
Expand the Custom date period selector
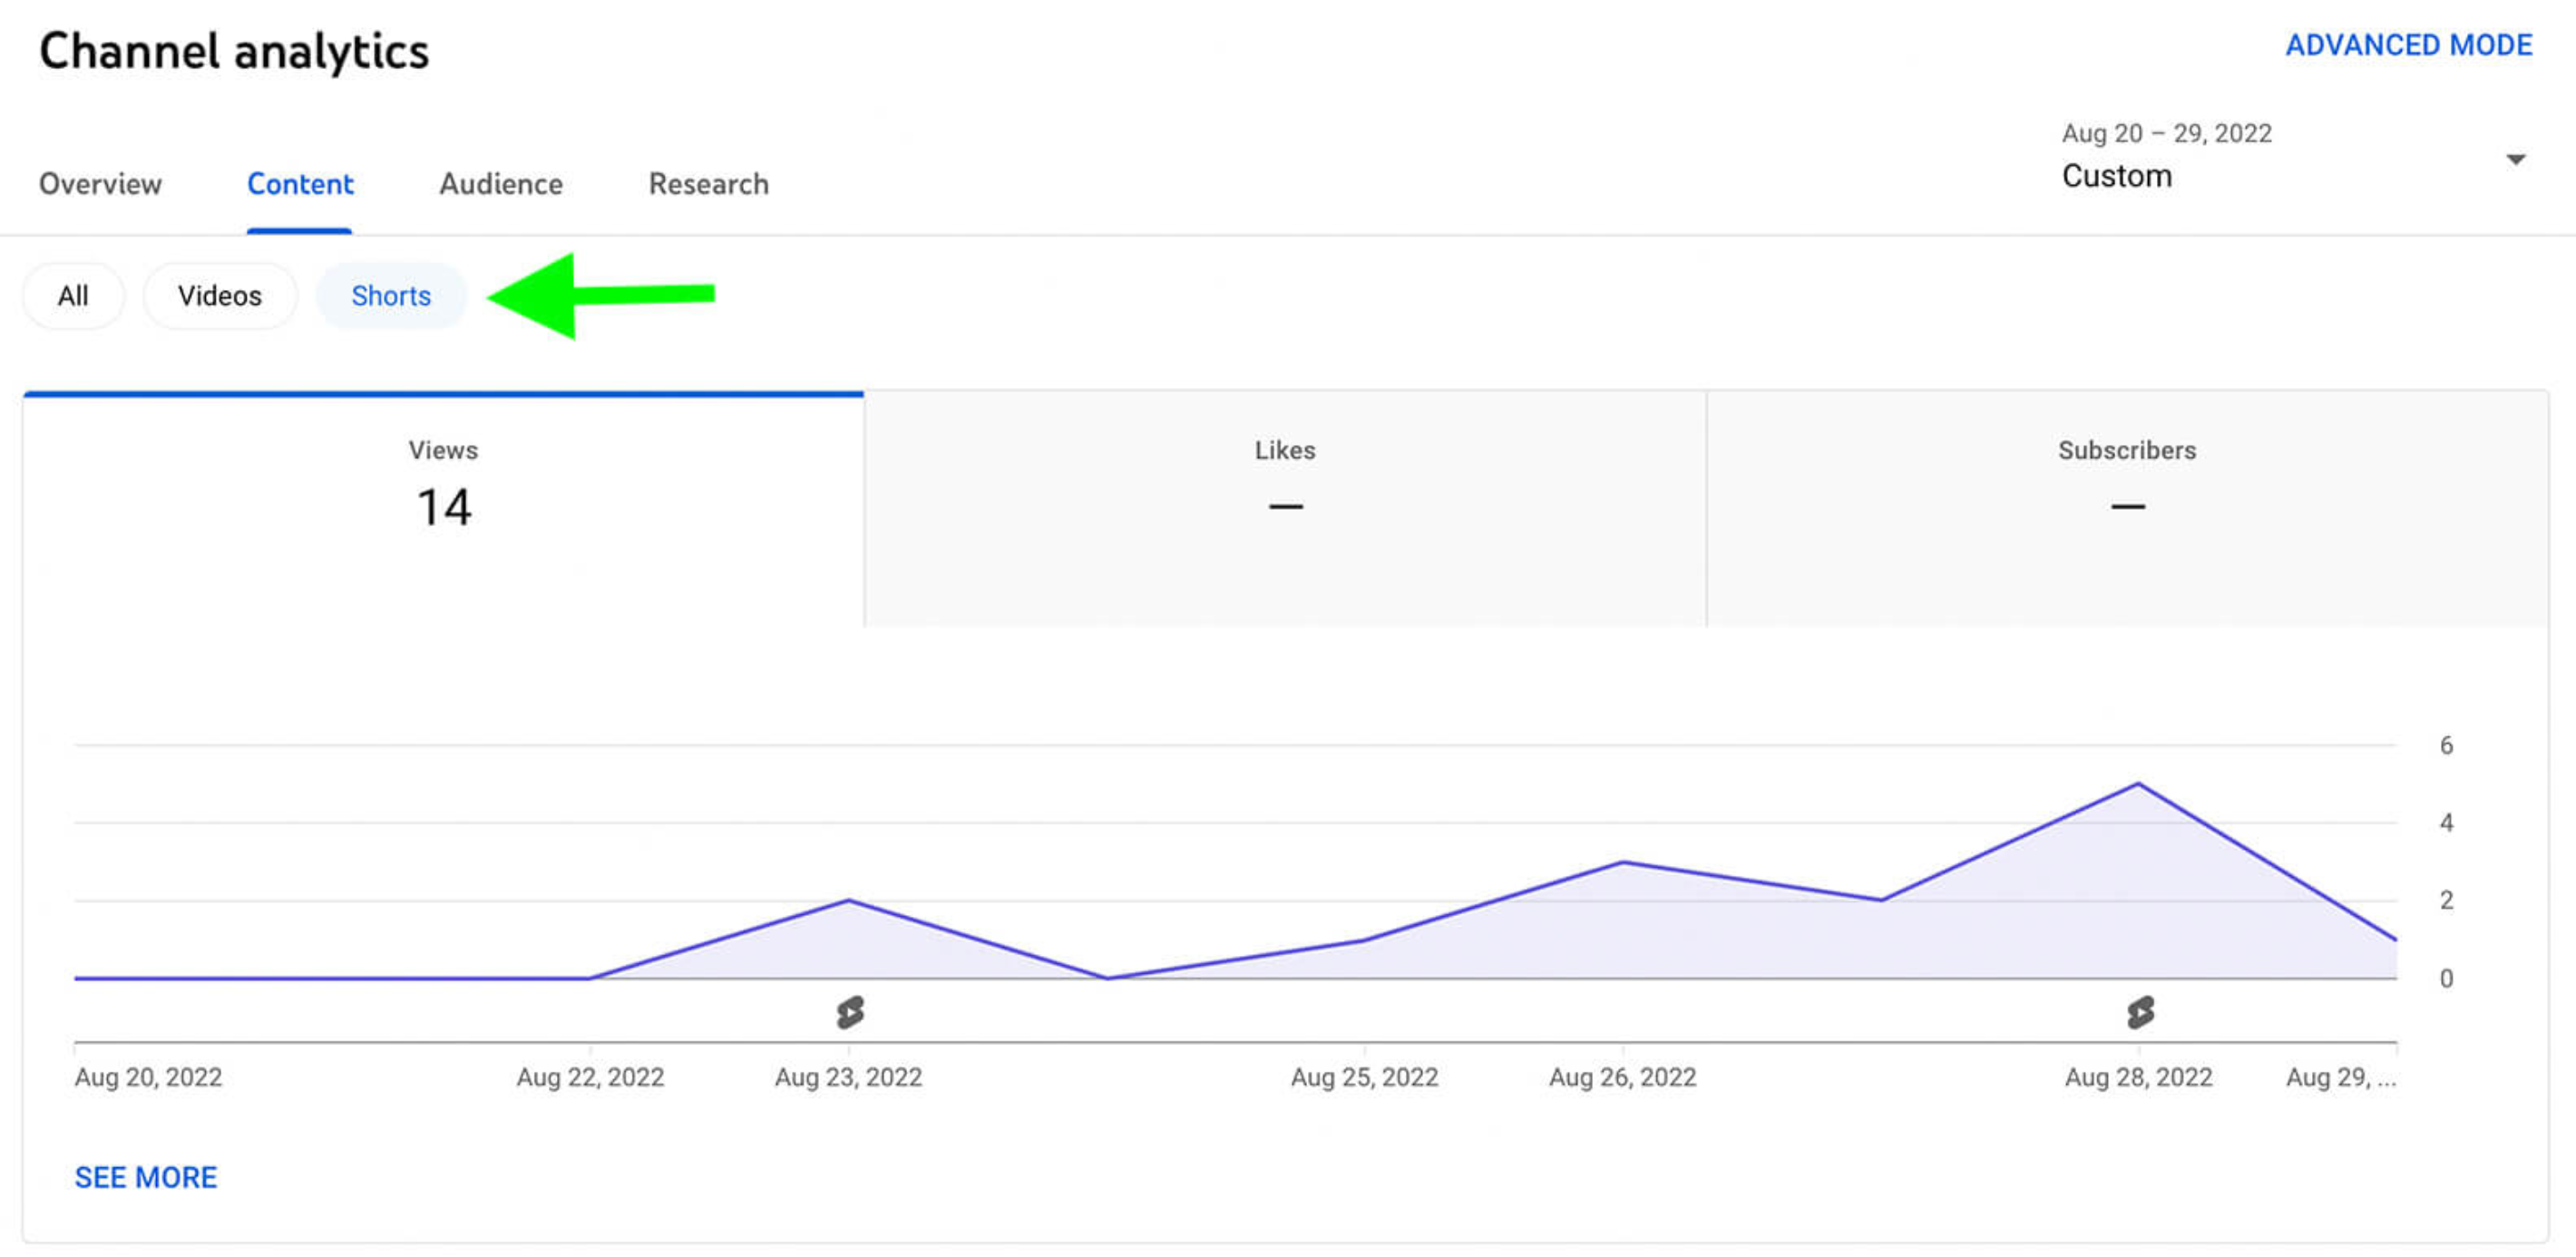(x=2117, y=176)
